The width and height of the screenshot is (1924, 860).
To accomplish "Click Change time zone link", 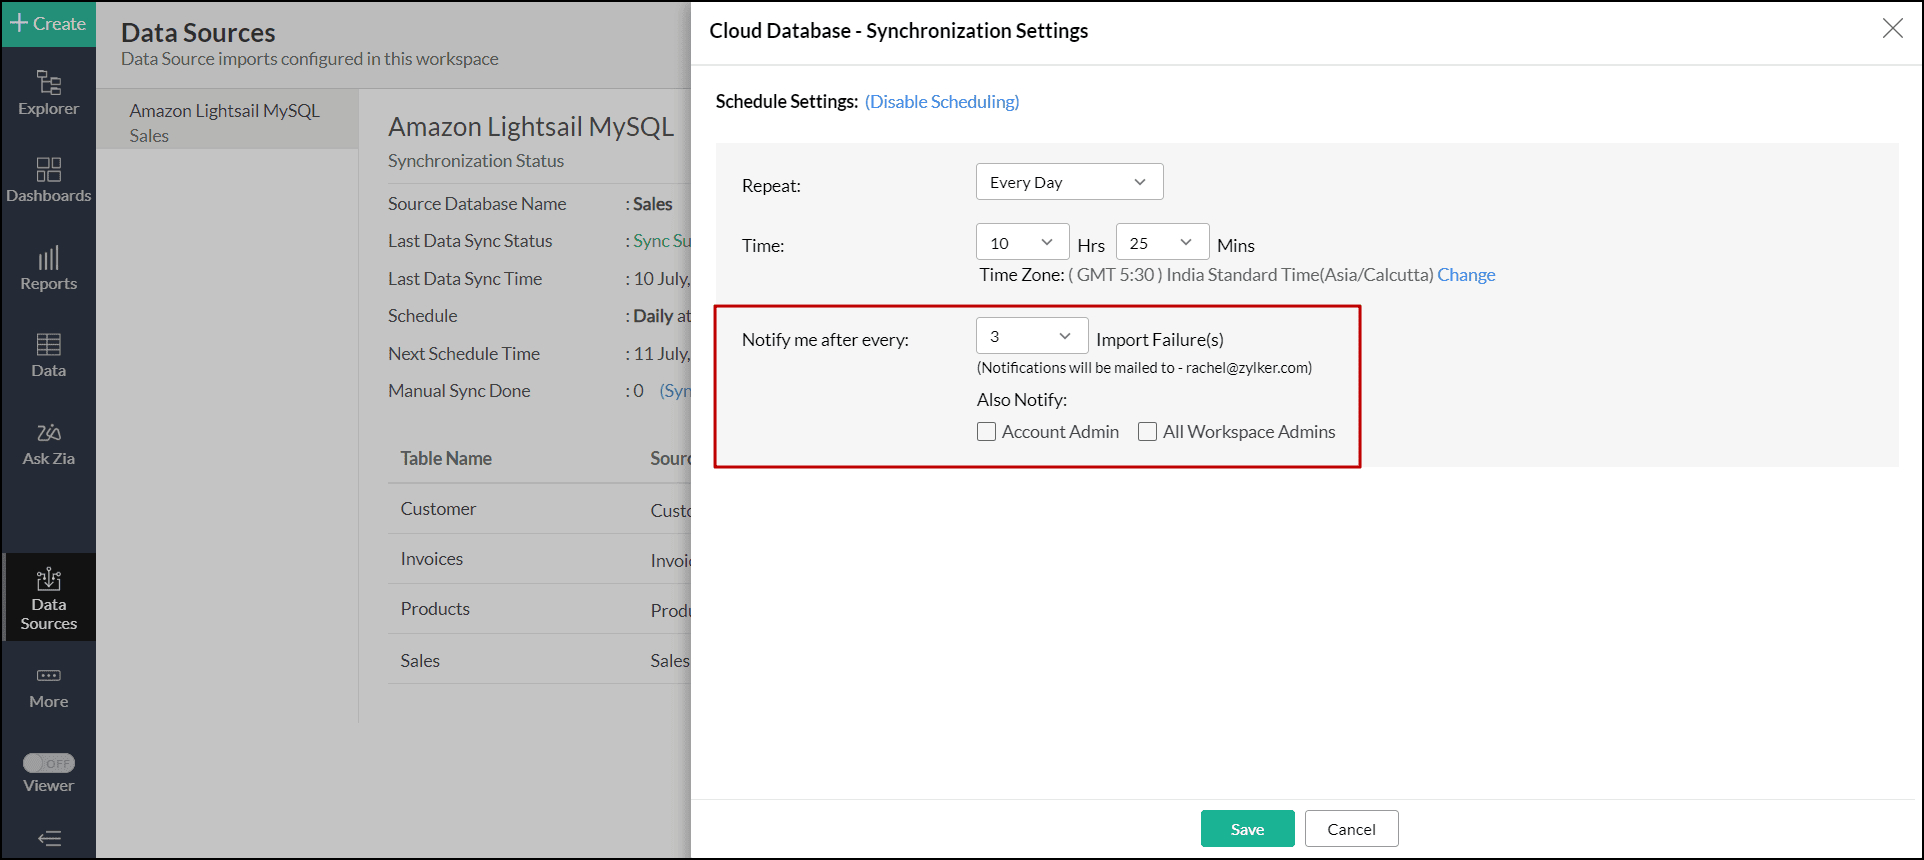I will tap(1466, 275).
